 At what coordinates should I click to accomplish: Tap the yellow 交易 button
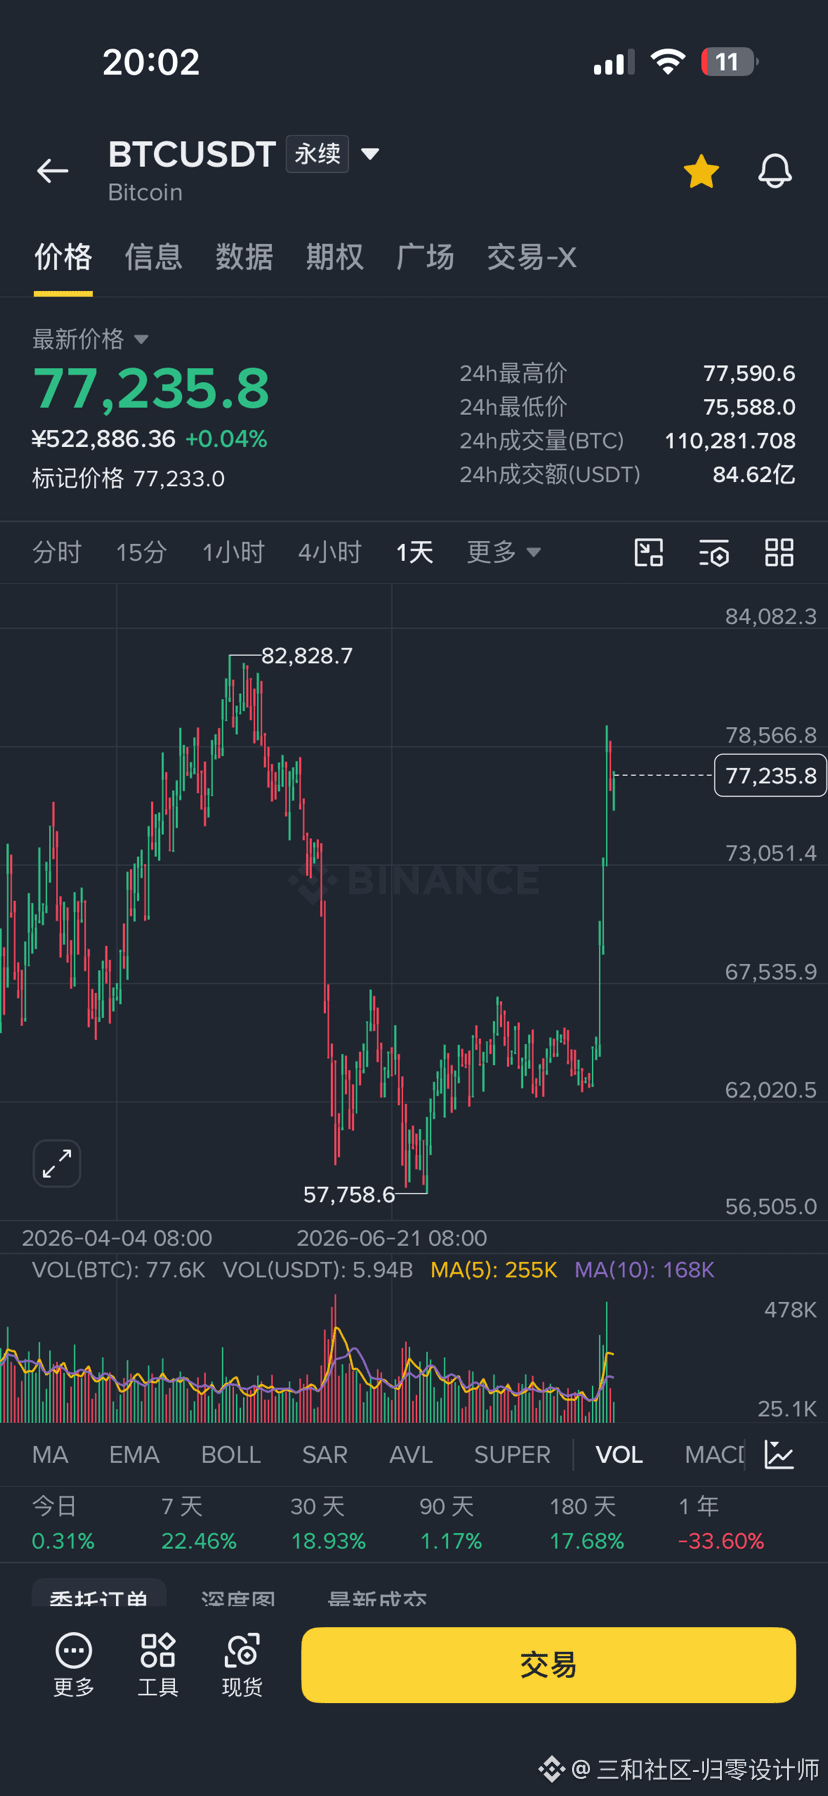click(x=548, y=1665)
